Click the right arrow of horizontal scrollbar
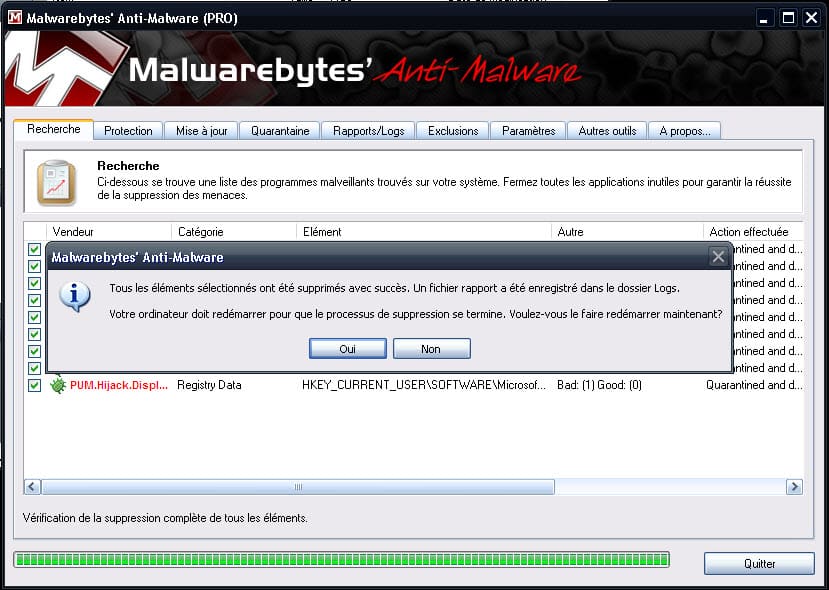Screen dimensions: 829x590 (x=794, y=486)
